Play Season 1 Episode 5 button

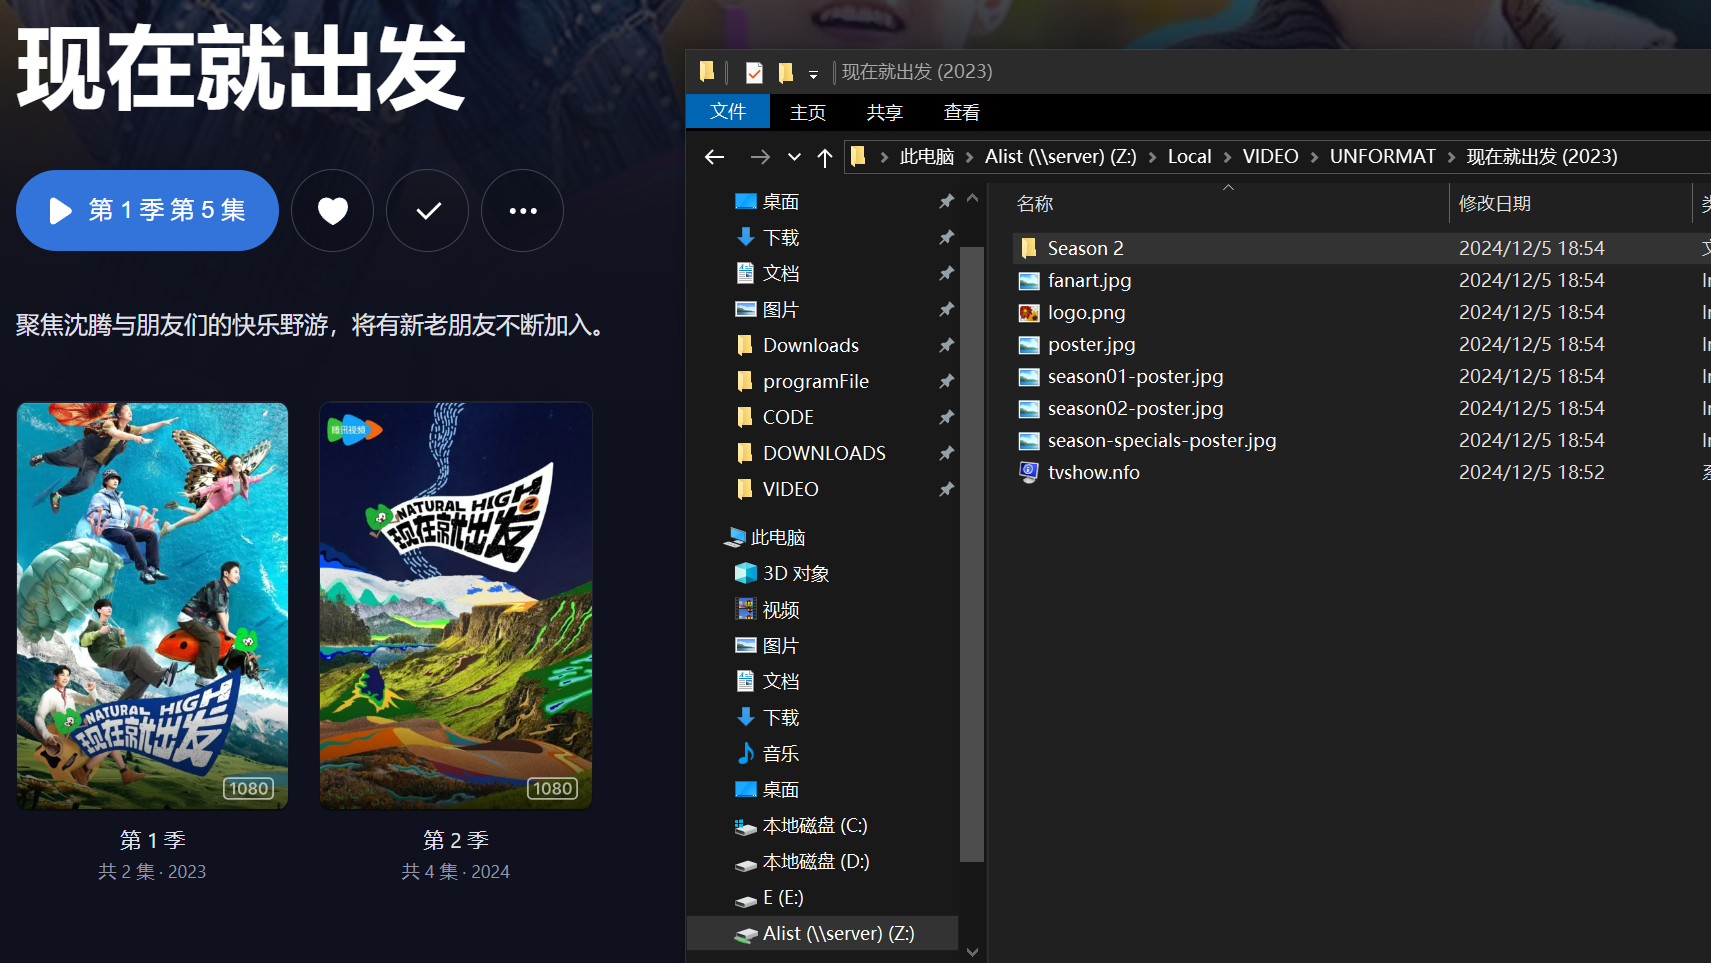147,210
